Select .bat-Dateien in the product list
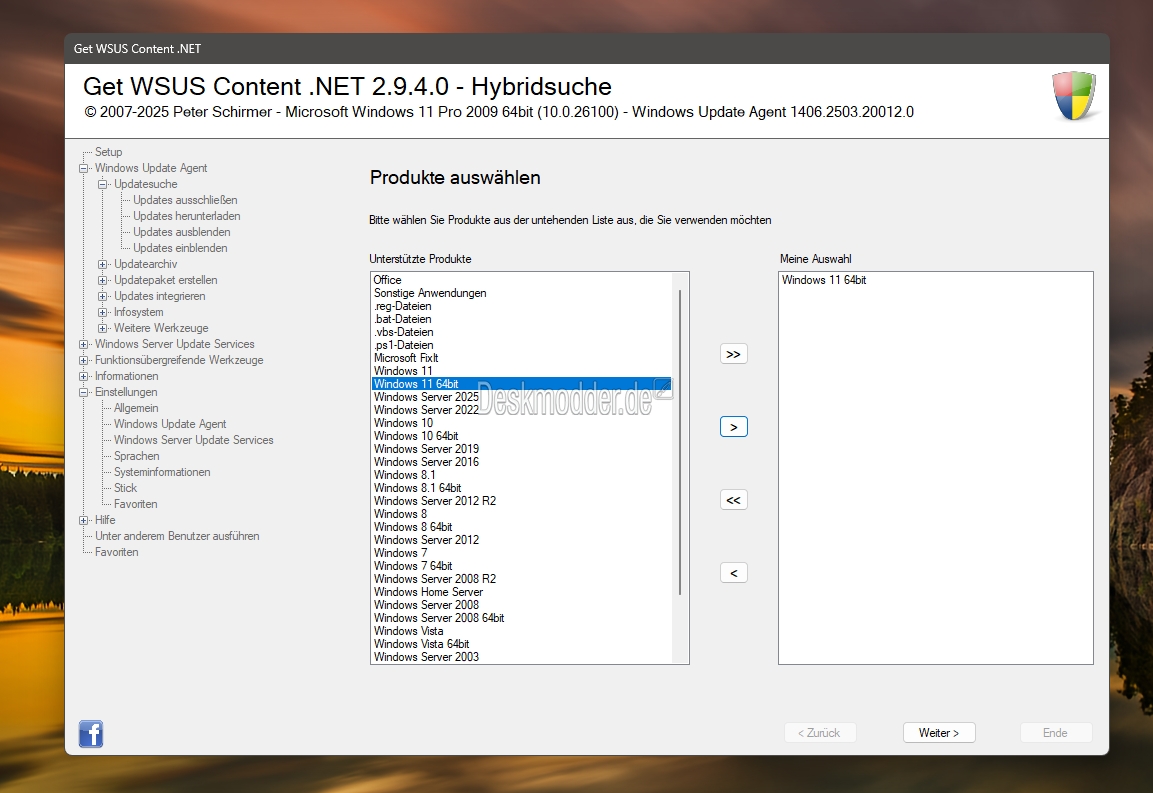The width and height of the screenshot is (1153, 793). pos(521,319)
